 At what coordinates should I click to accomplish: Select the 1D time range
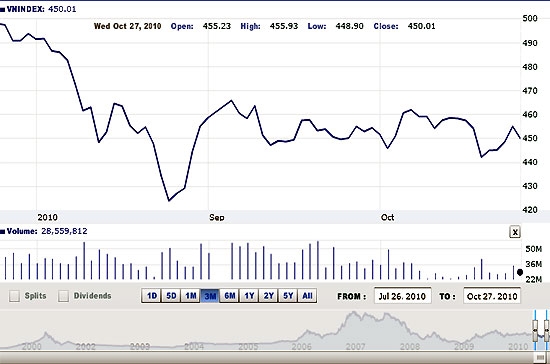152,296
